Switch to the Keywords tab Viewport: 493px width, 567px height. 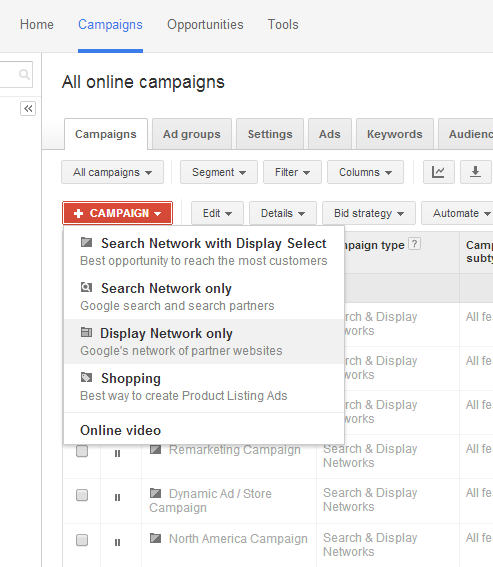(x=395, y=134)
